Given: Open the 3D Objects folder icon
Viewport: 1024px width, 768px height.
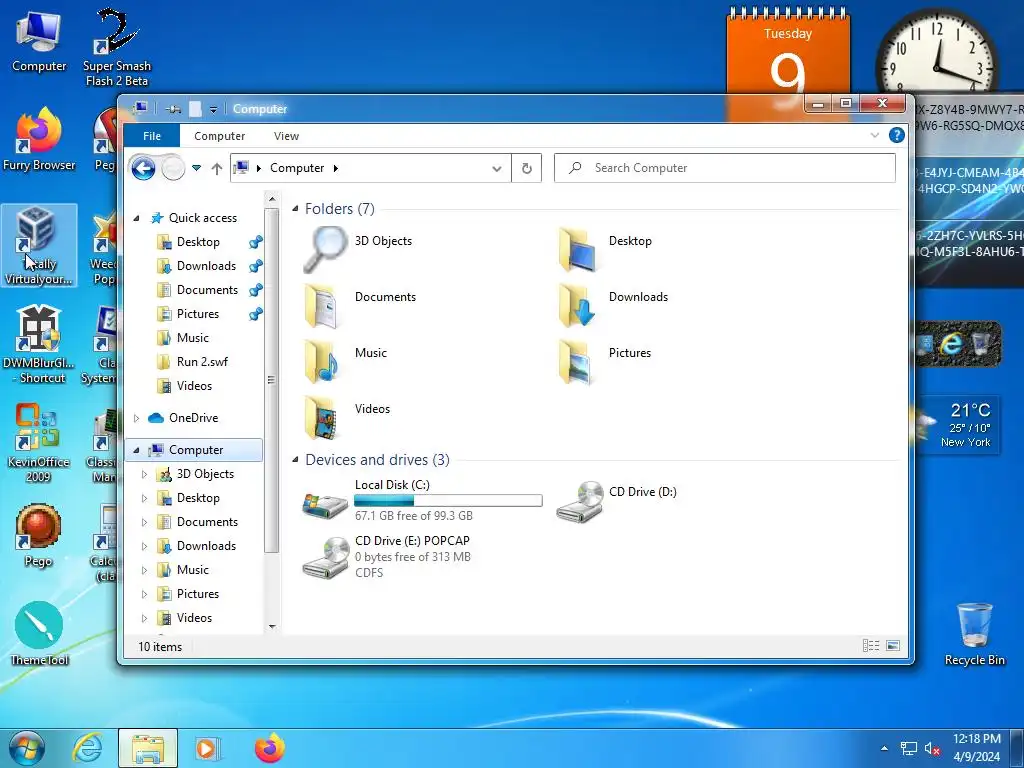Looking at the screenshot, I should point(326,249).
